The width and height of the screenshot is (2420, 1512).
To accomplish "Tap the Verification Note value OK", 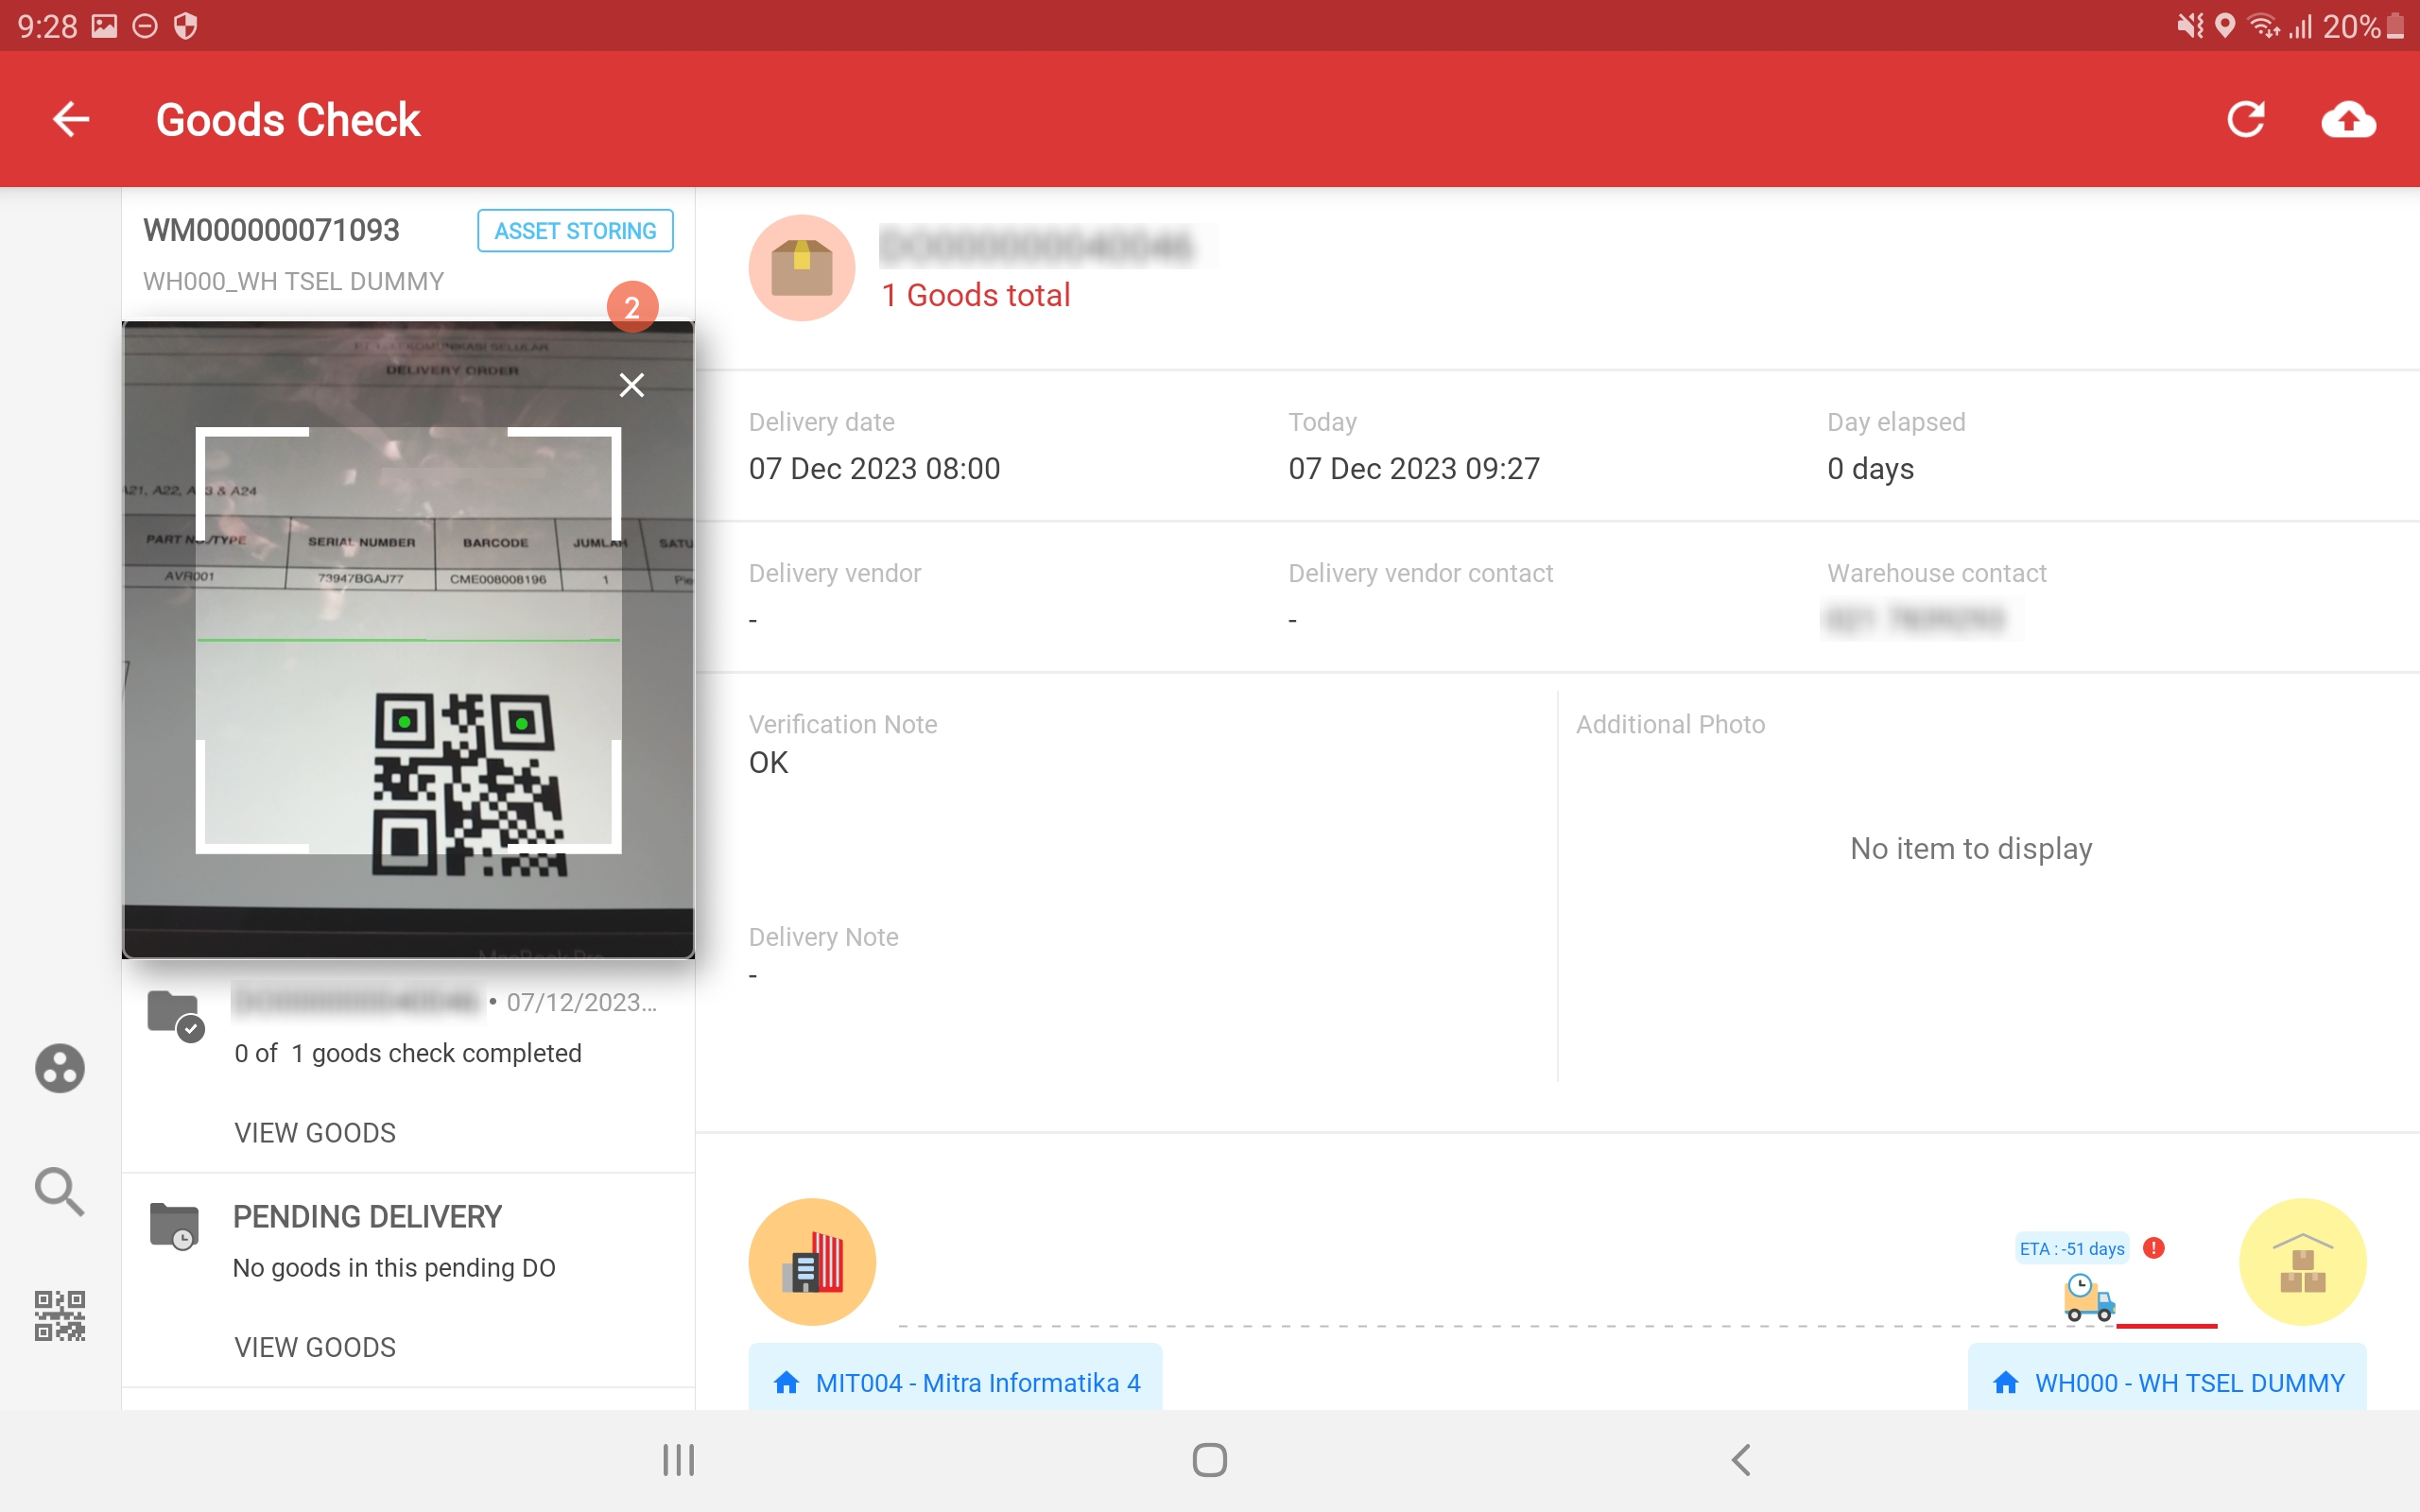I will pos(768,762).
